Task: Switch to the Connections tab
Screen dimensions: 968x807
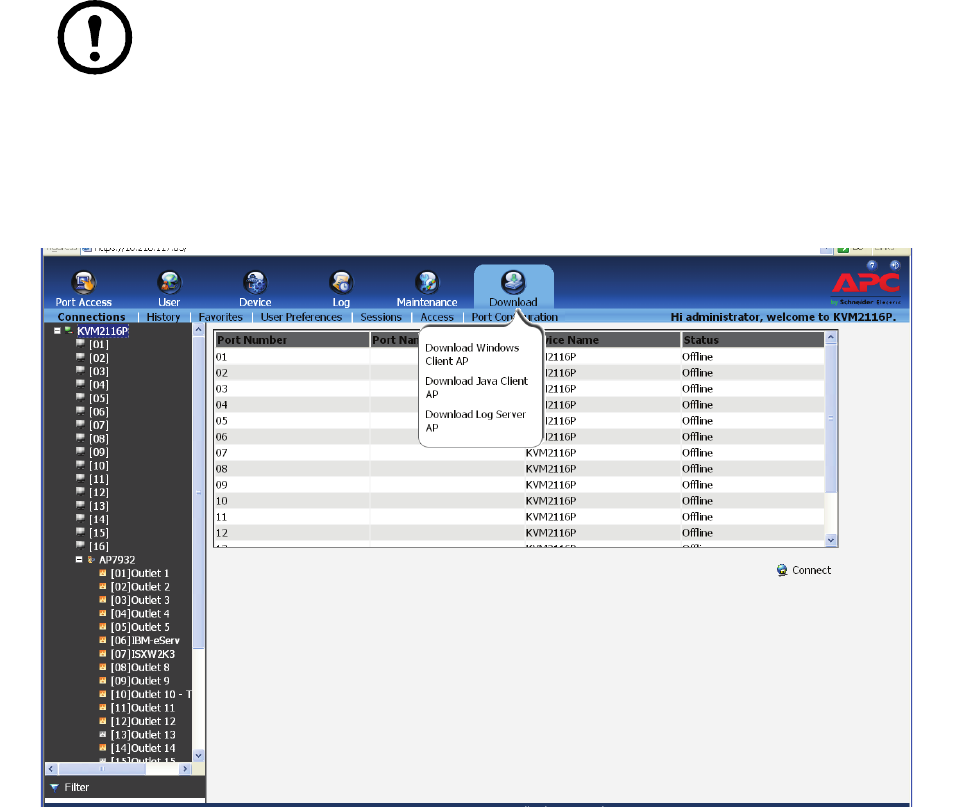Action: pos(91,317)
